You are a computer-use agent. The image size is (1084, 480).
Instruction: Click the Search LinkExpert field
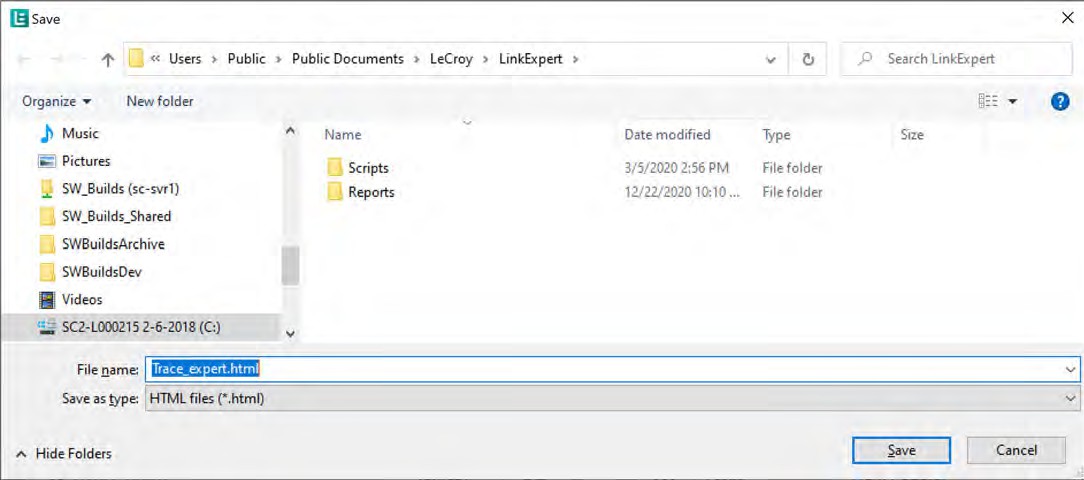point(956,59)
